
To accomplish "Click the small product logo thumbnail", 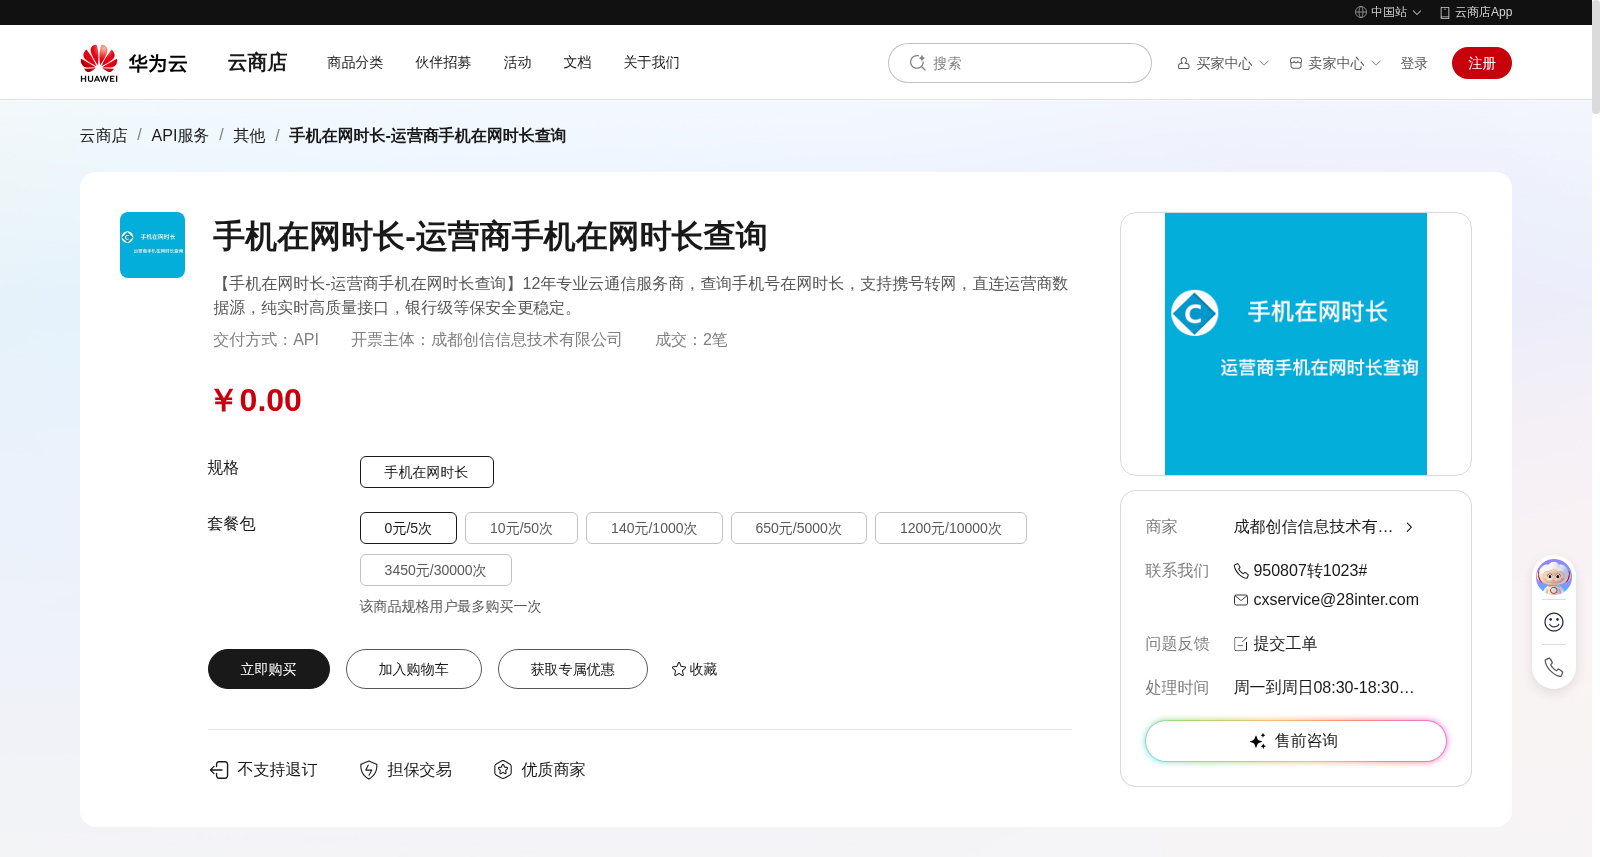I will click(x=152, y=245).
